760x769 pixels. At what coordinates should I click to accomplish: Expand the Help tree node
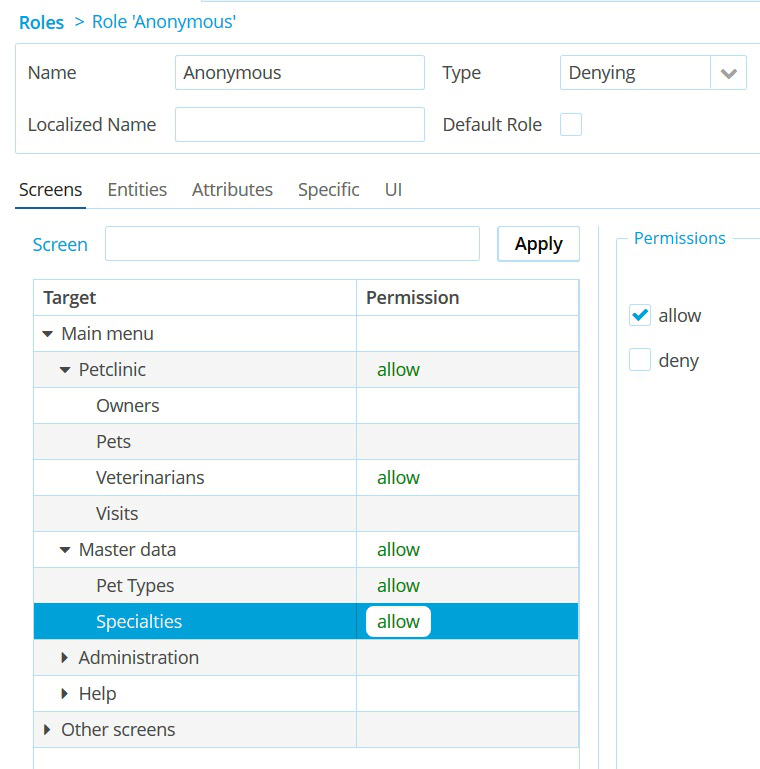click(x=65, y=694)
